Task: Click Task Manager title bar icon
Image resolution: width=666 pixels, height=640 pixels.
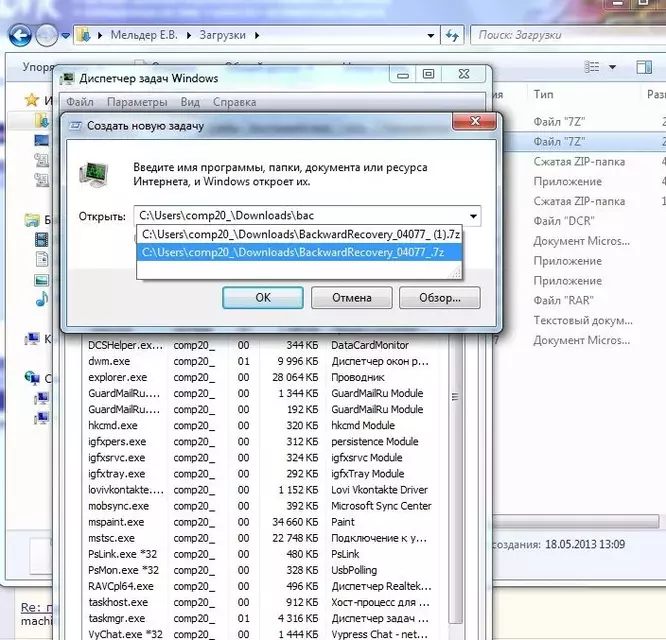Action: pyautogui.click(x=67, y=79)
